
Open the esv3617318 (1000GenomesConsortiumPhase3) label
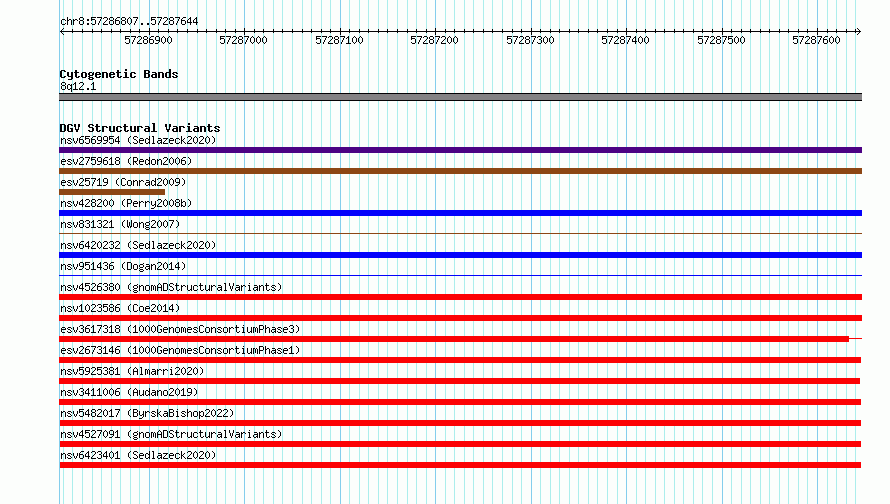(x=180, y=329)
